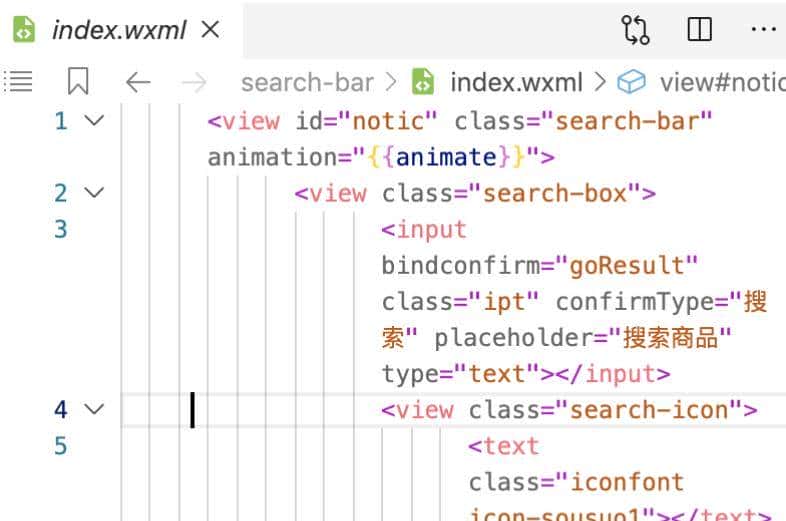Viewport: 786px width, 521px height.
Task: Click line number 3 in gutter
Action: tap(61, 229)
